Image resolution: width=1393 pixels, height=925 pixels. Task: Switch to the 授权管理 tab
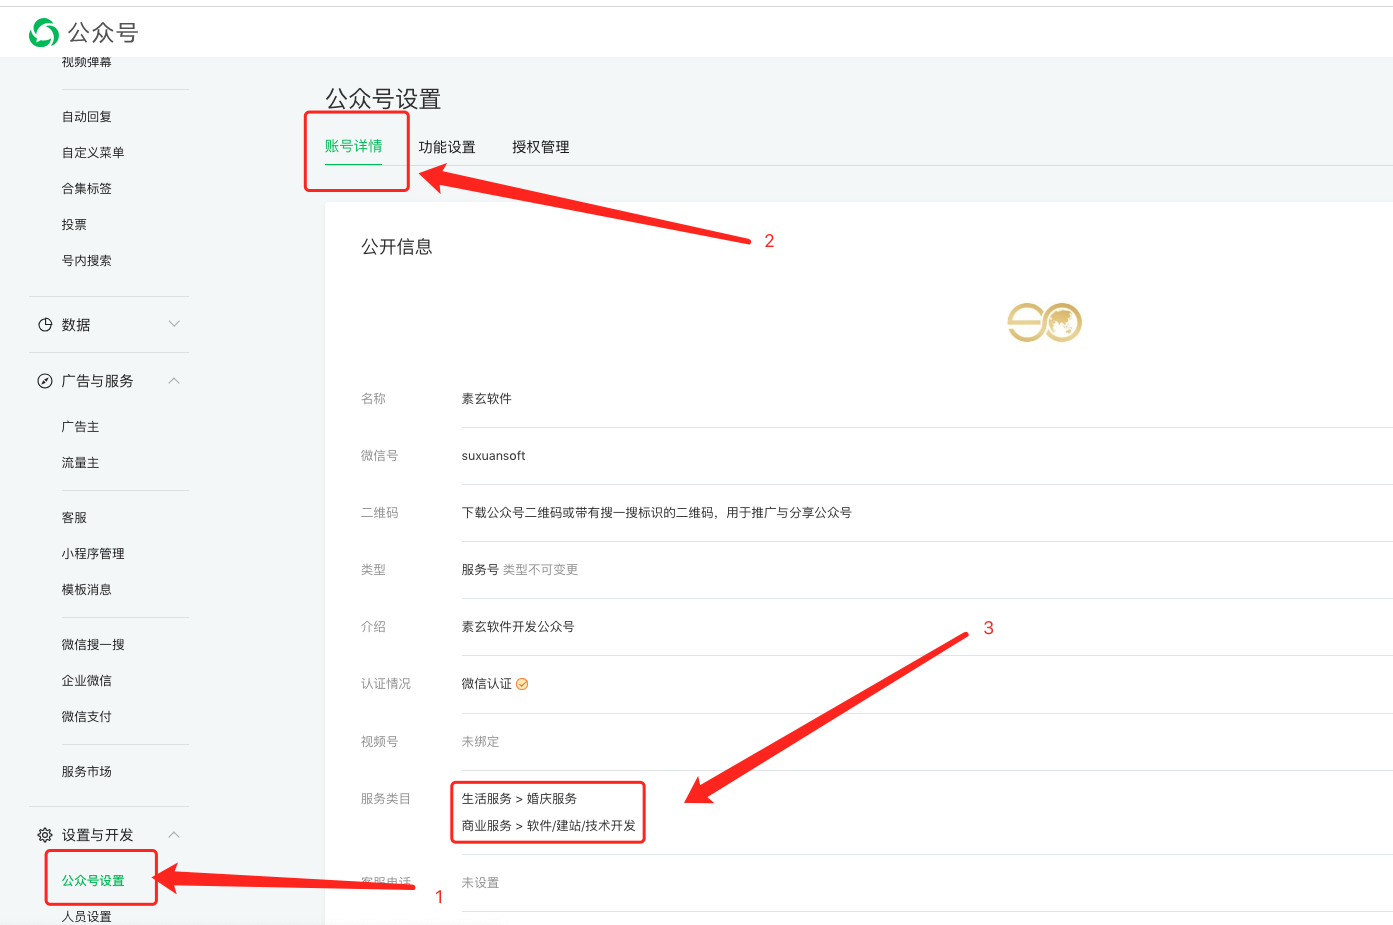tap(540, 147)
